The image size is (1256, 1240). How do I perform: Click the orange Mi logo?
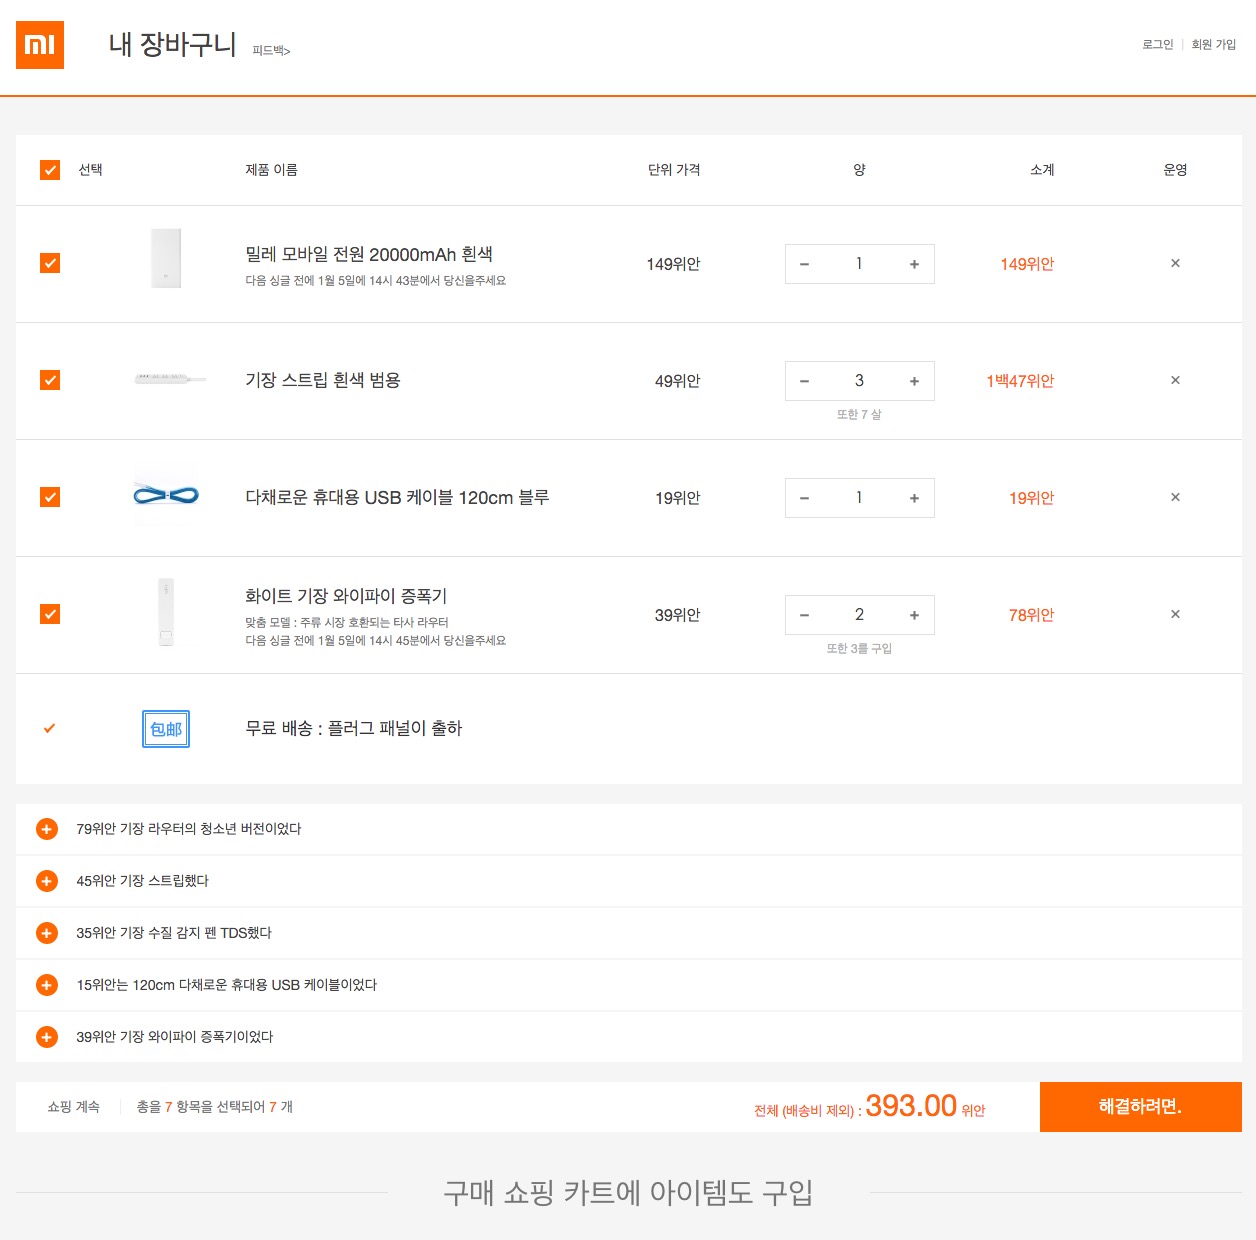pyautogui.click(x=40, y=45)
